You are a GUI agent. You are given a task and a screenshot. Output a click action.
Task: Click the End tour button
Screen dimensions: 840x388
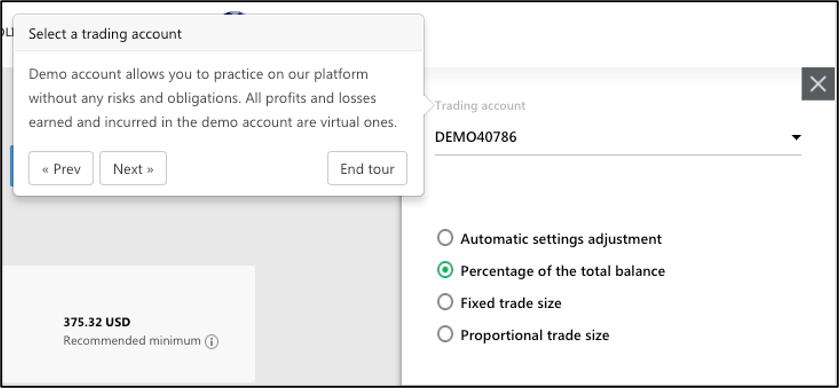(367, 168)
